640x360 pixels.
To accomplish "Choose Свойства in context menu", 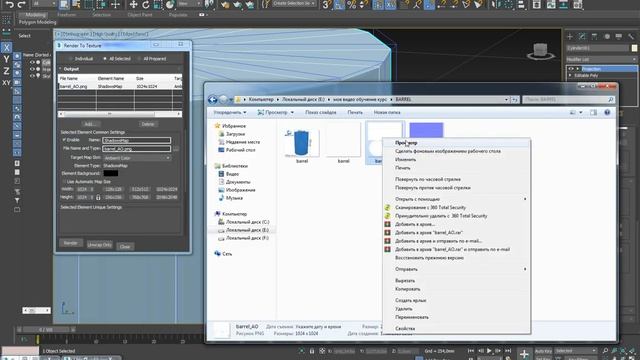I will pos(457,328).
